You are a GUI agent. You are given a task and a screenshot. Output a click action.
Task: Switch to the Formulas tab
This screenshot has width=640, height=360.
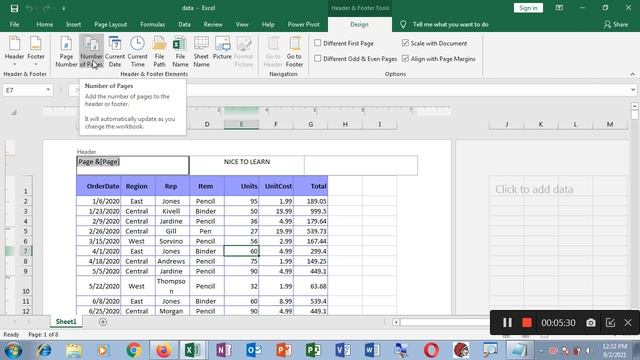pos(153,24)
